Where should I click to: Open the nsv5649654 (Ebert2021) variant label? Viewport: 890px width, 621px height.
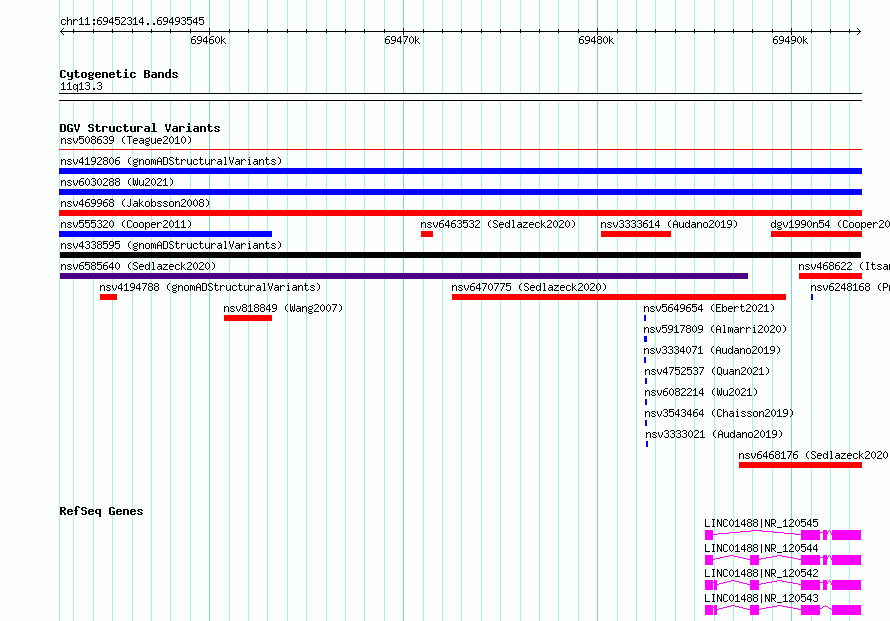tap(709, 308)
